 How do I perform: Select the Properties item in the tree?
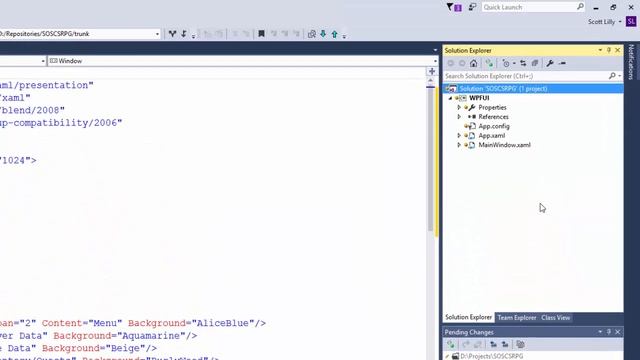point(492,107)
